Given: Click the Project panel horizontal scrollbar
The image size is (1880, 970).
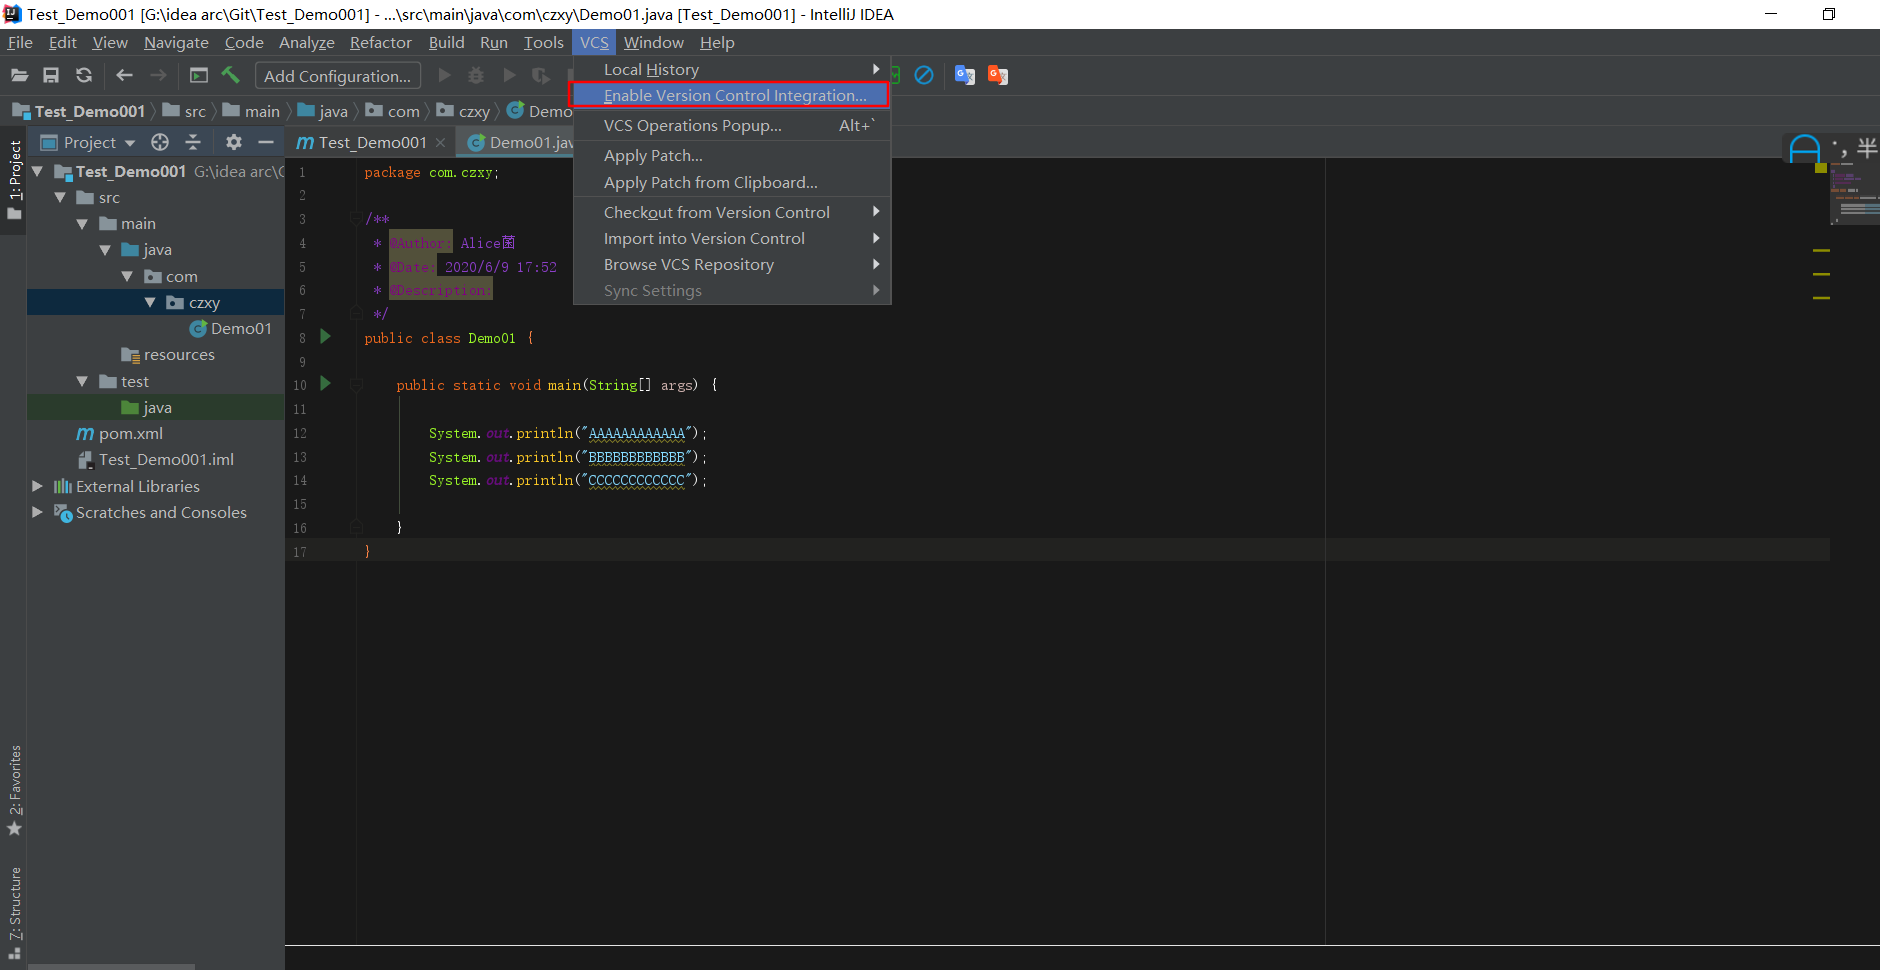Looking at the screenshot, I should [111, 966].
